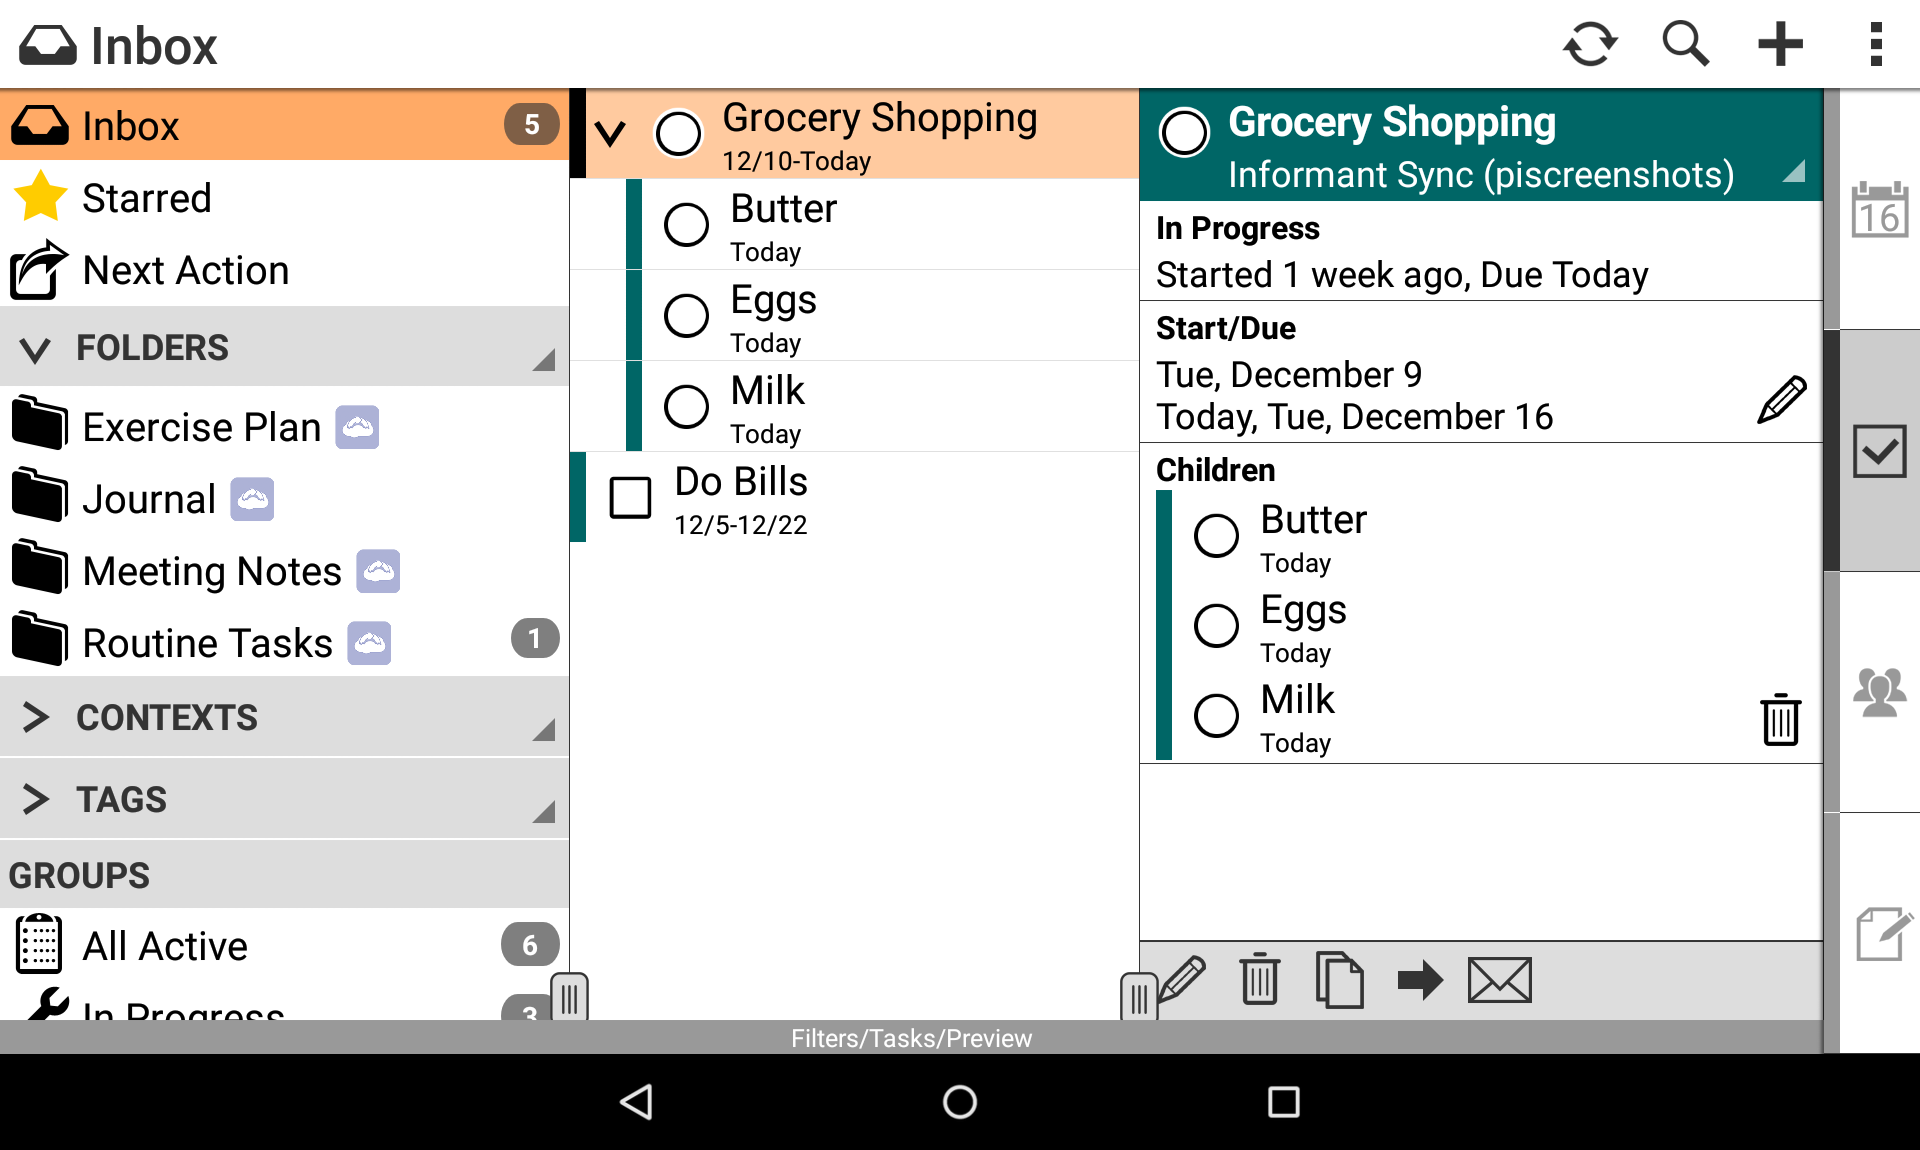
Task: Open the All Active group
Action: pos(165,945)
